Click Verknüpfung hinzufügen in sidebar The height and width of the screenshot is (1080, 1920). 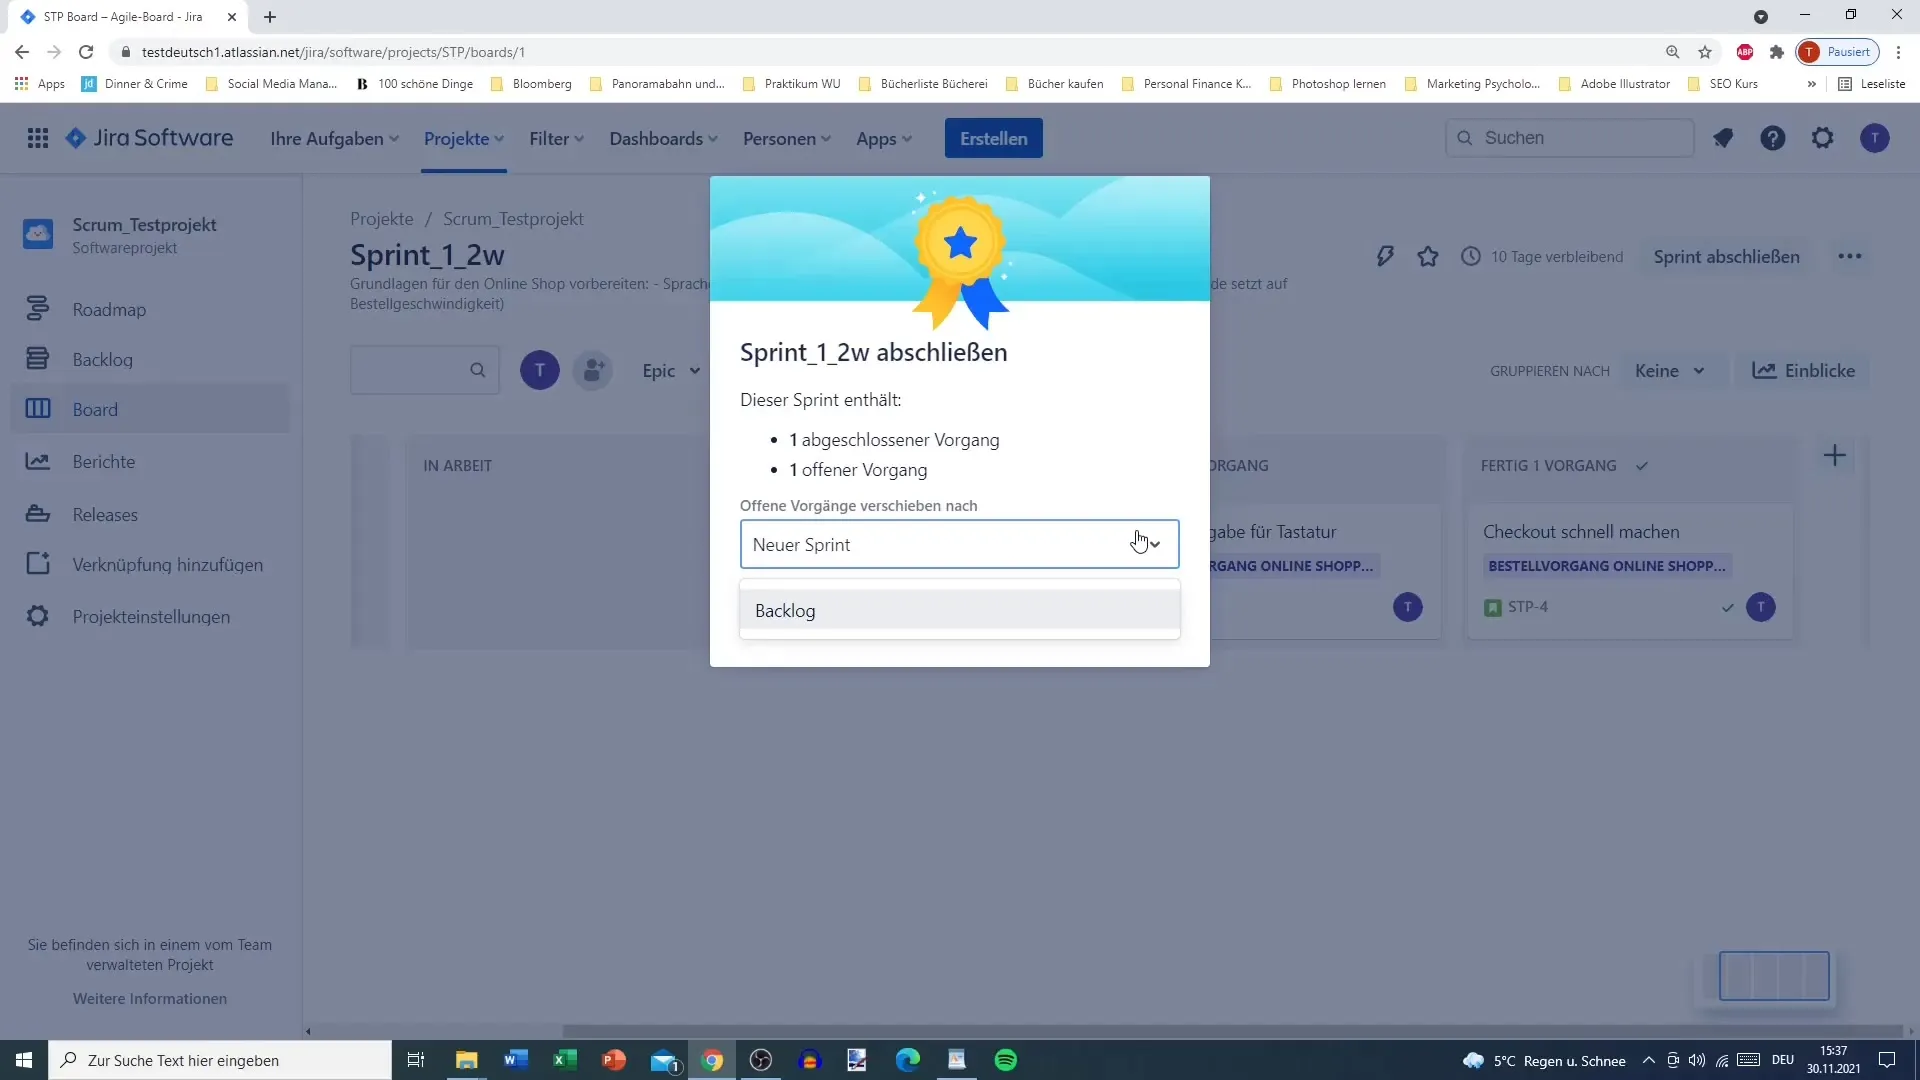coord(167,564)
